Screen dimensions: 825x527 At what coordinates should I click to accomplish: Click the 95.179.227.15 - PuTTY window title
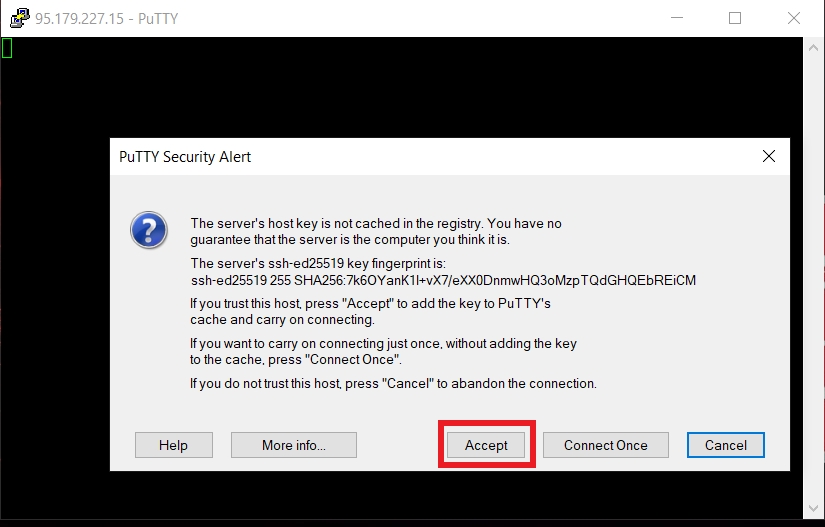coord(107,18)
